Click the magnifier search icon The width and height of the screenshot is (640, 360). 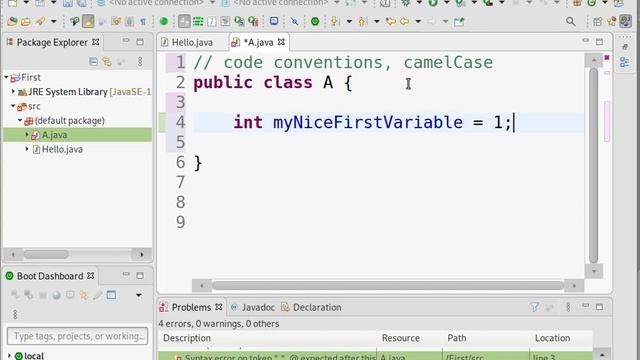(571, 21)
